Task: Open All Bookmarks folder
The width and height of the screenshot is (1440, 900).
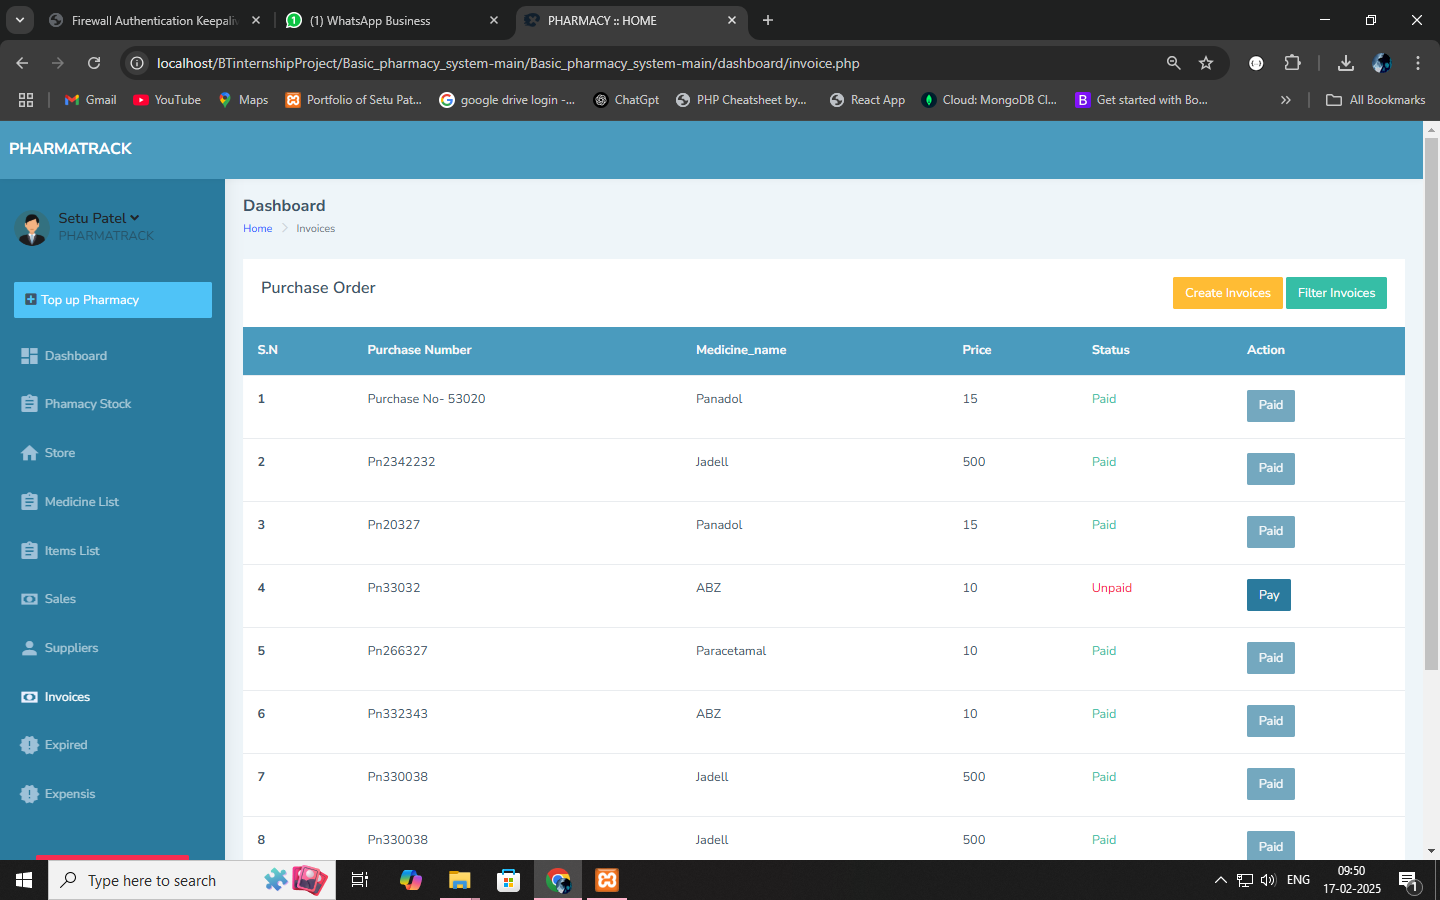Action: pyautogui.click(x=1375, y=100)
